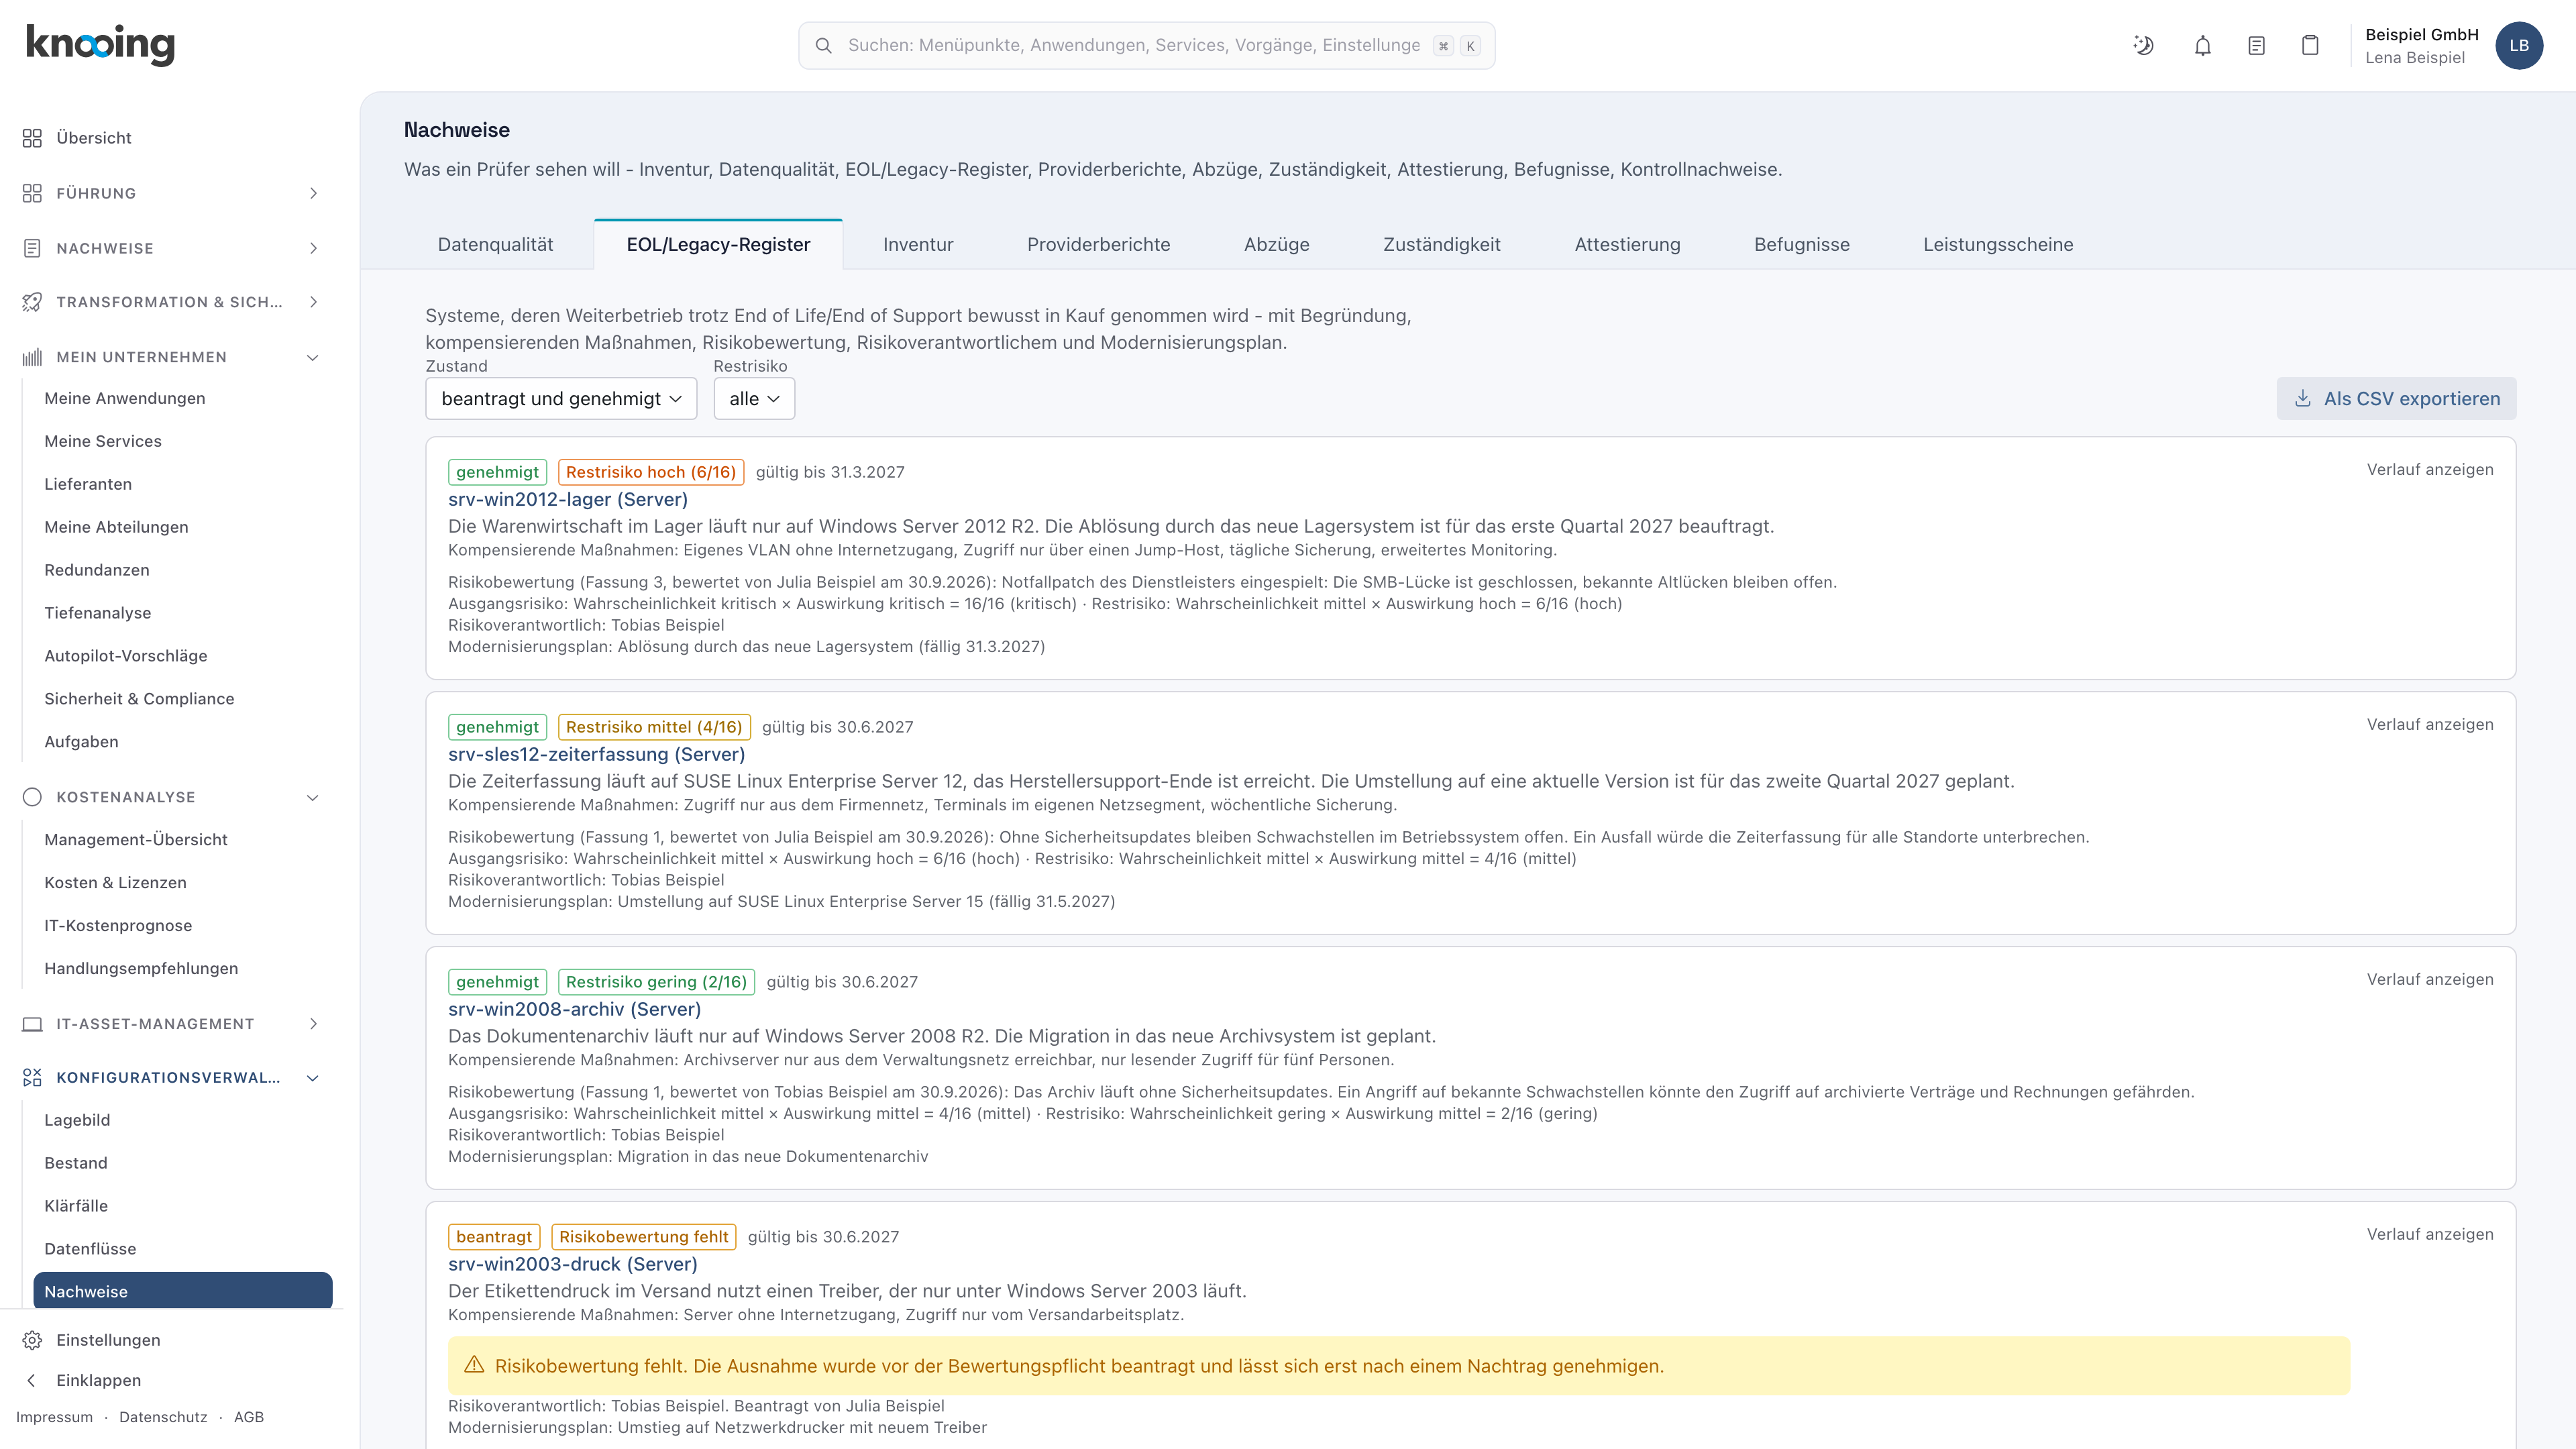The image size is (2576, 1449).
Task: Click the Führung section icon
Action: click(32, 193)
